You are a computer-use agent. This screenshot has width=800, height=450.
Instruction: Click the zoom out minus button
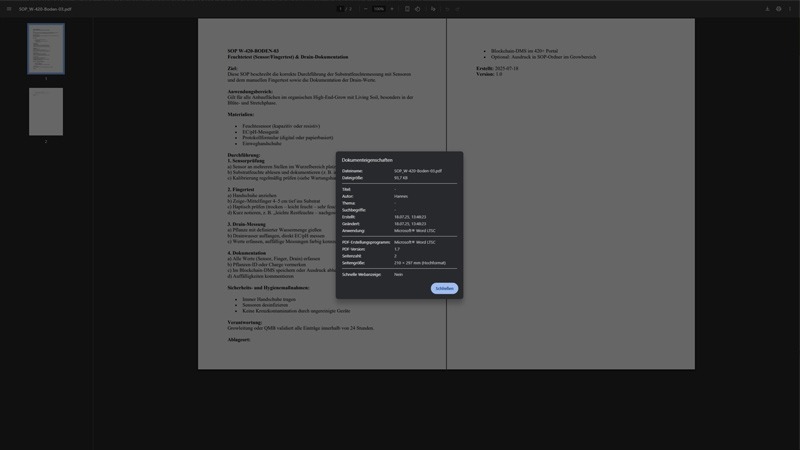point(365,9)
